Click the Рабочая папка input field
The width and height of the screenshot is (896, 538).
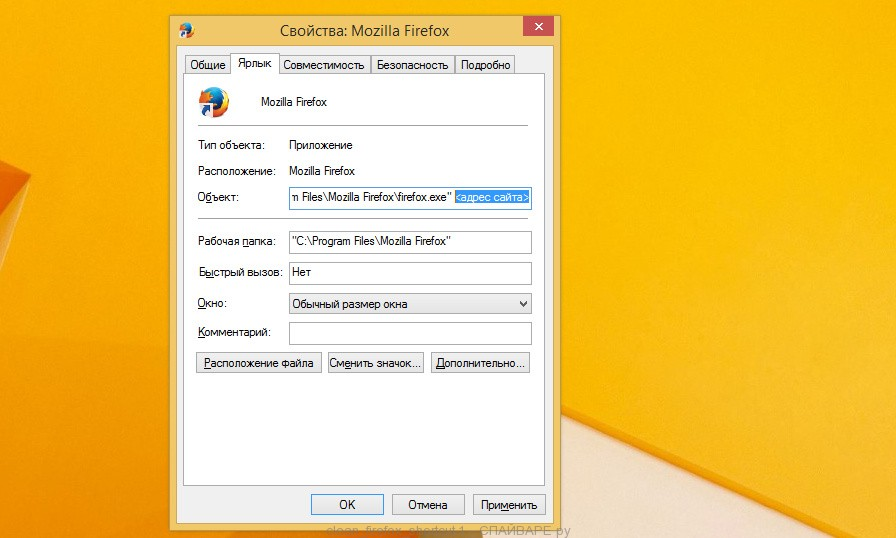(410, 242)
